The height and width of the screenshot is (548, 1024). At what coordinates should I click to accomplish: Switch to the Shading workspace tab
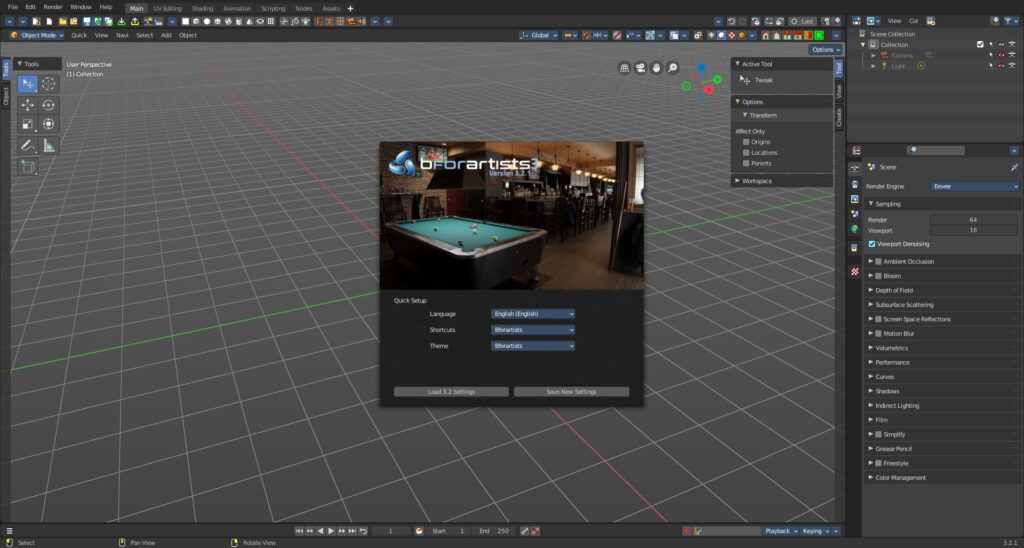pyautogui.click(x=202, y=8)
